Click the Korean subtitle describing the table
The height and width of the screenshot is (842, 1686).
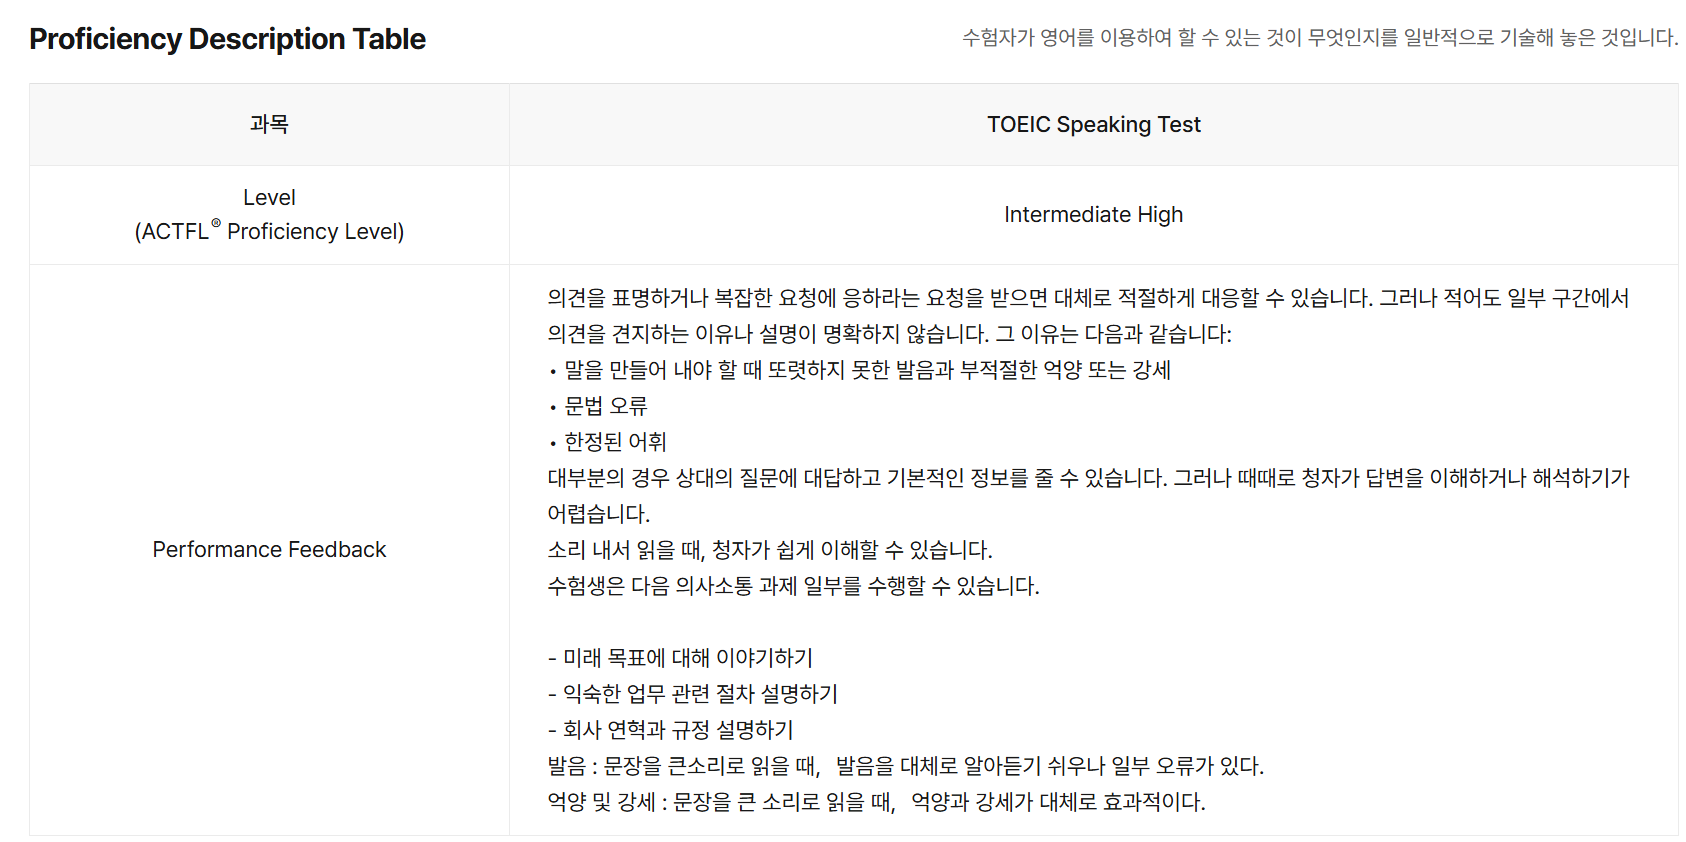tap(1319, 38)
